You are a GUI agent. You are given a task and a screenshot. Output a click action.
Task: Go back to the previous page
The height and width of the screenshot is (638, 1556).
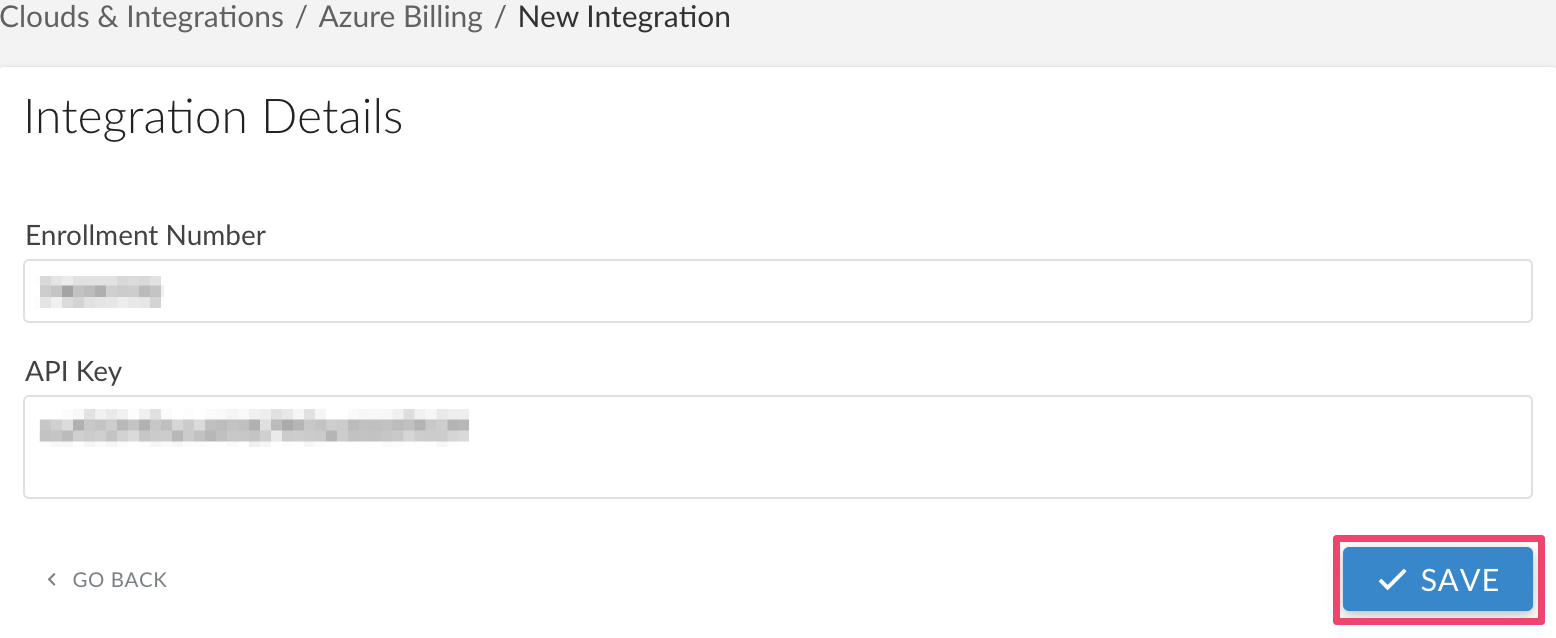click(107, 580)
